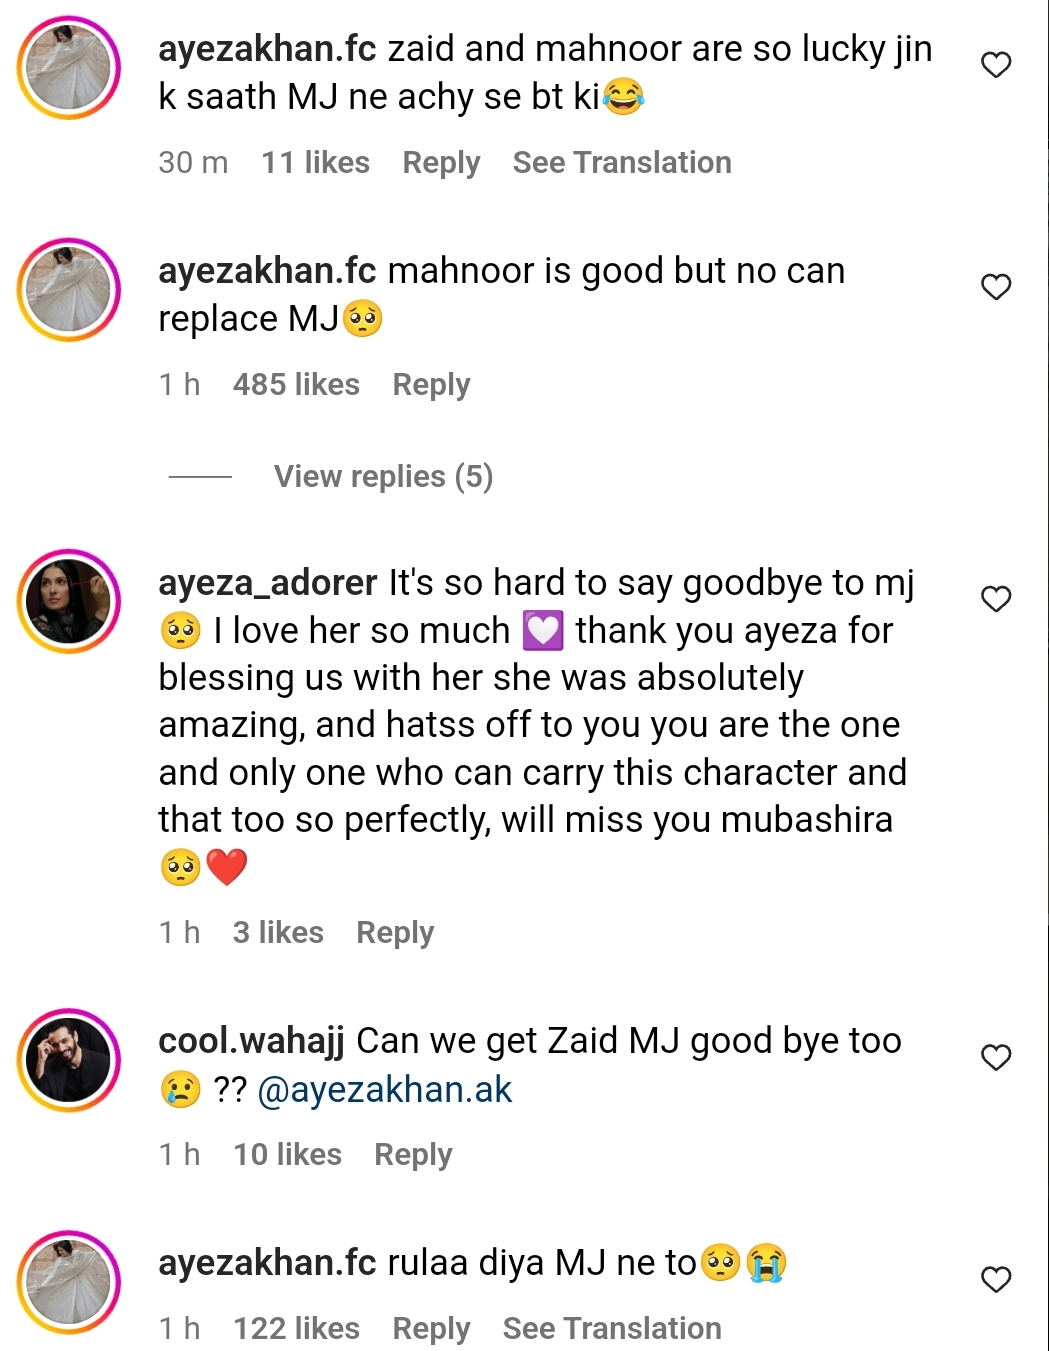
Task: View the 122 likes list
Action: point(296,1328)
